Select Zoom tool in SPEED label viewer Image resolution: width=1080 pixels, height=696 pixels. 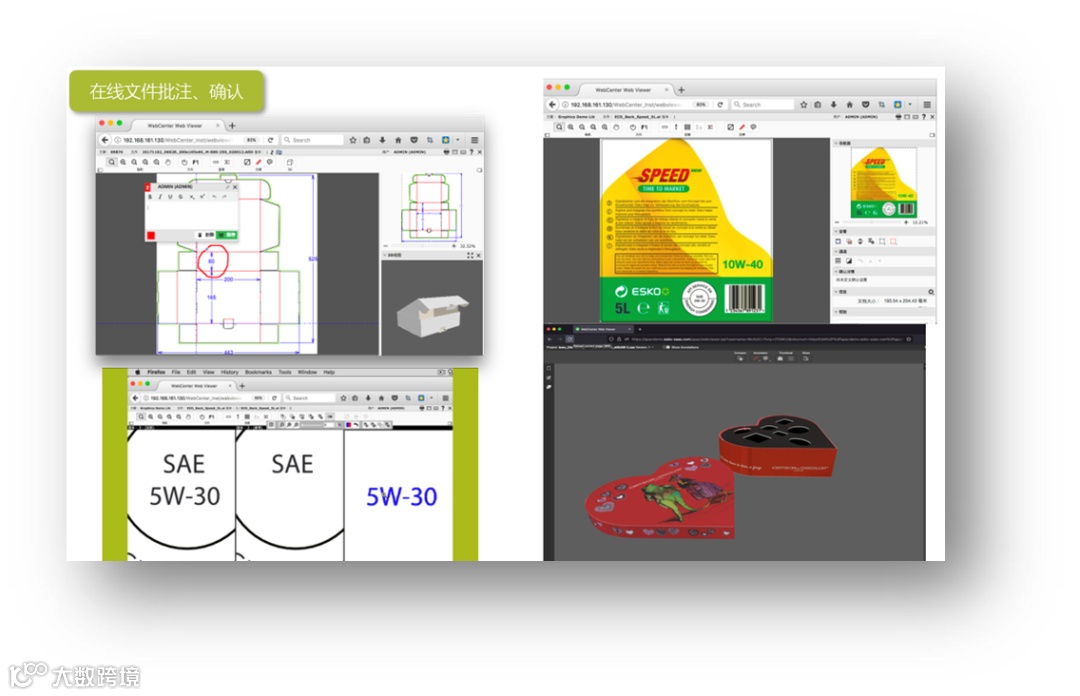(x=559, y=127)
